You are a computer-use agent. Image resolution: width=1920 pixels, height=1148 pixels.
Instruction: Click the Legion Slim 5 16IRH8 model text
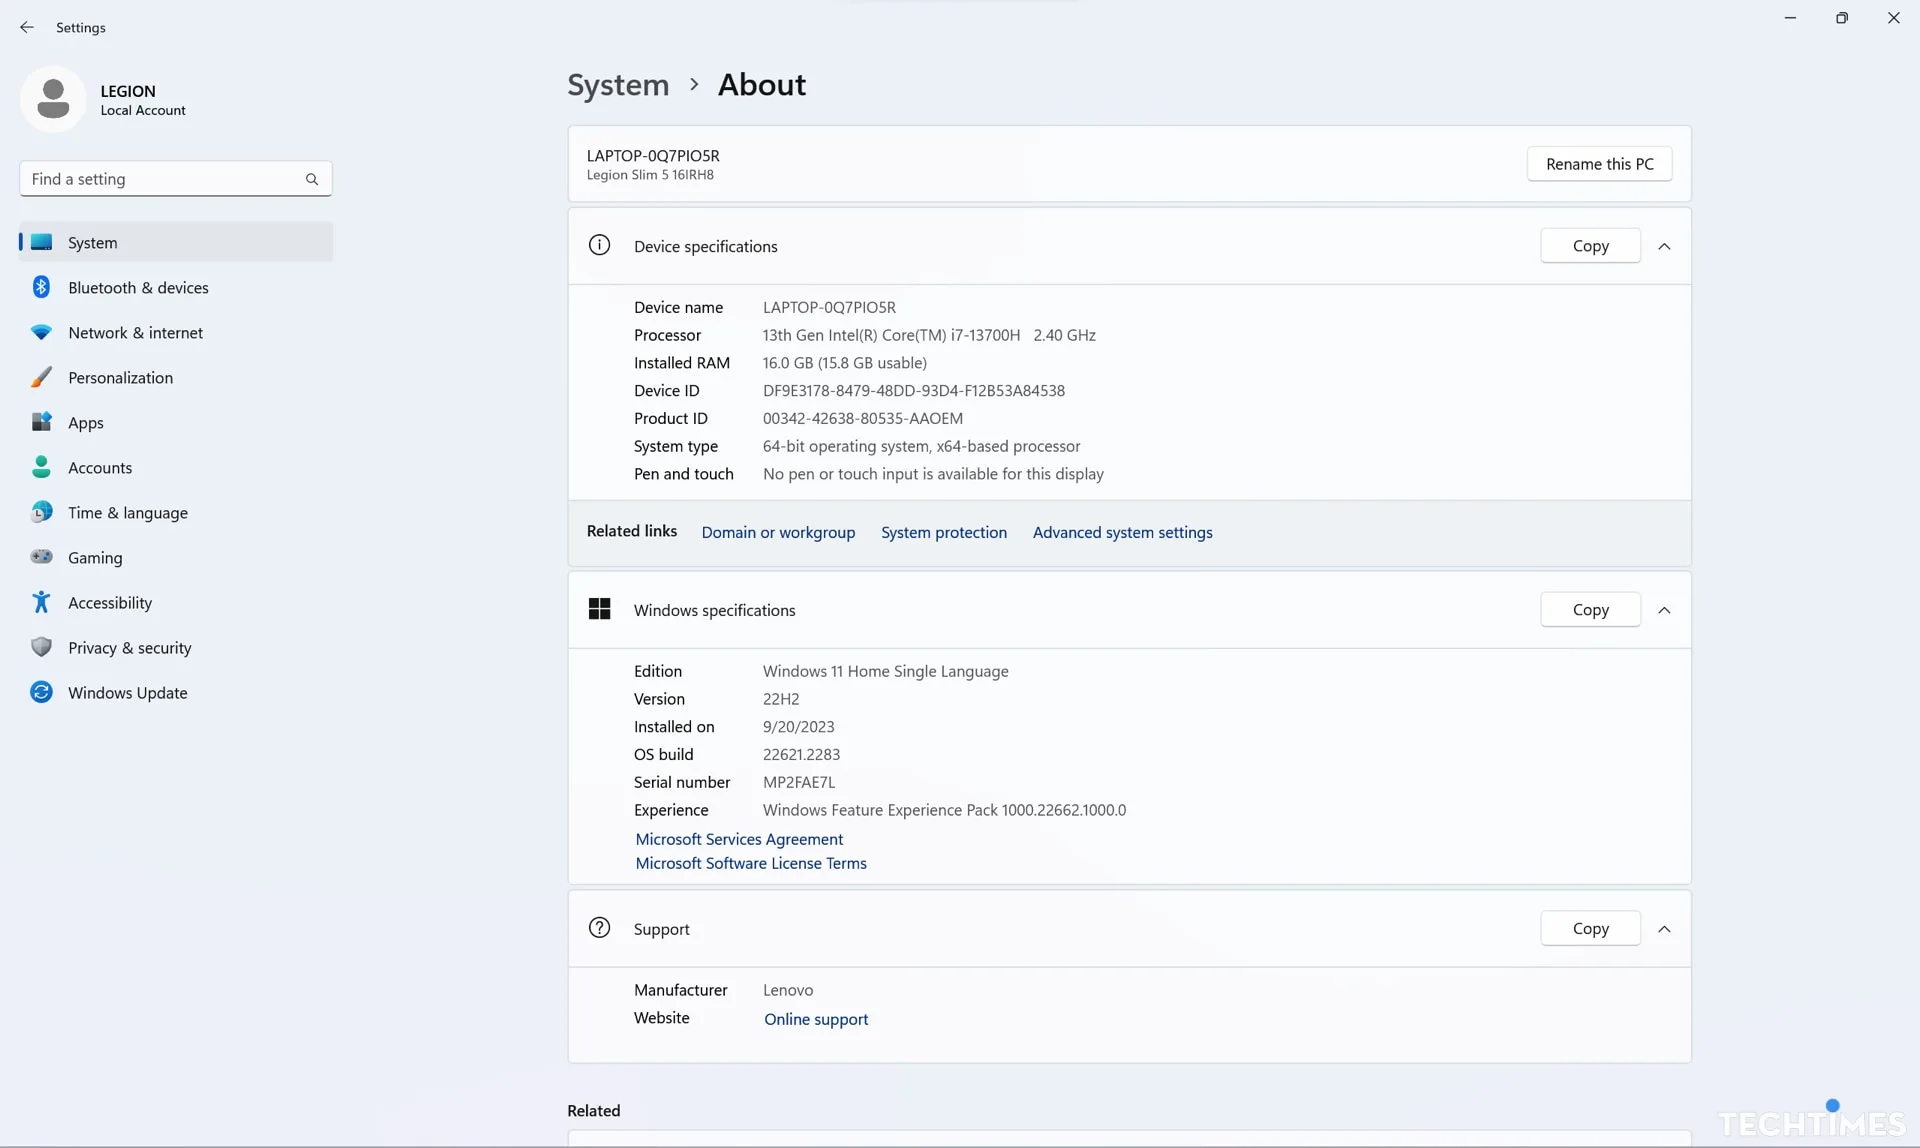point(650,175)
